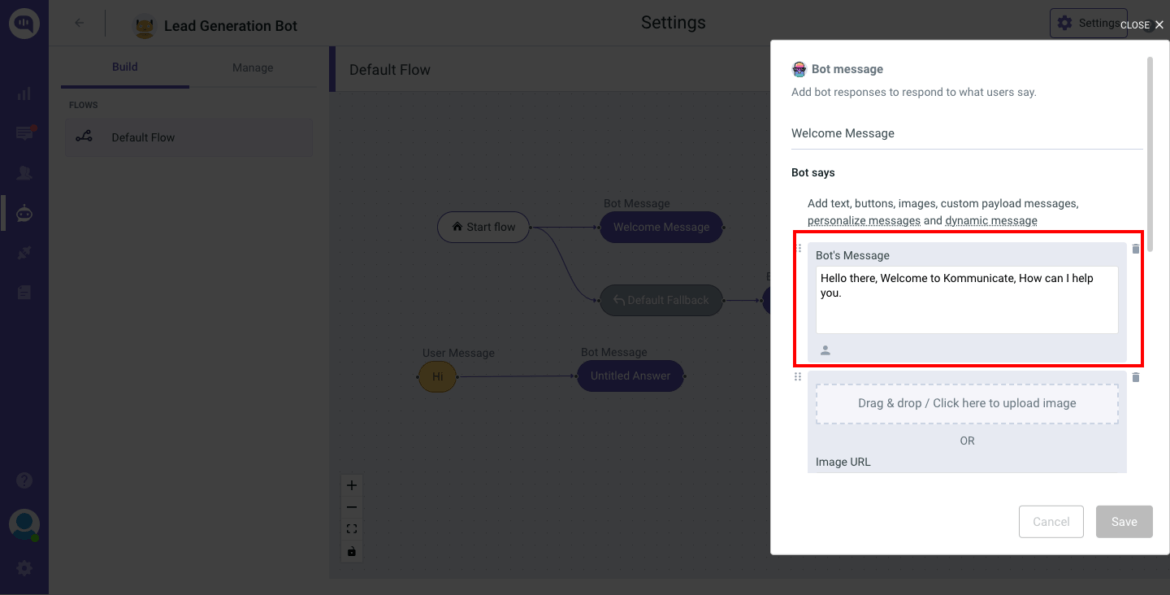This screenshot has width=1170, height=595.
Task: Fit the flow to screen
Action: [x=351, y=529]
